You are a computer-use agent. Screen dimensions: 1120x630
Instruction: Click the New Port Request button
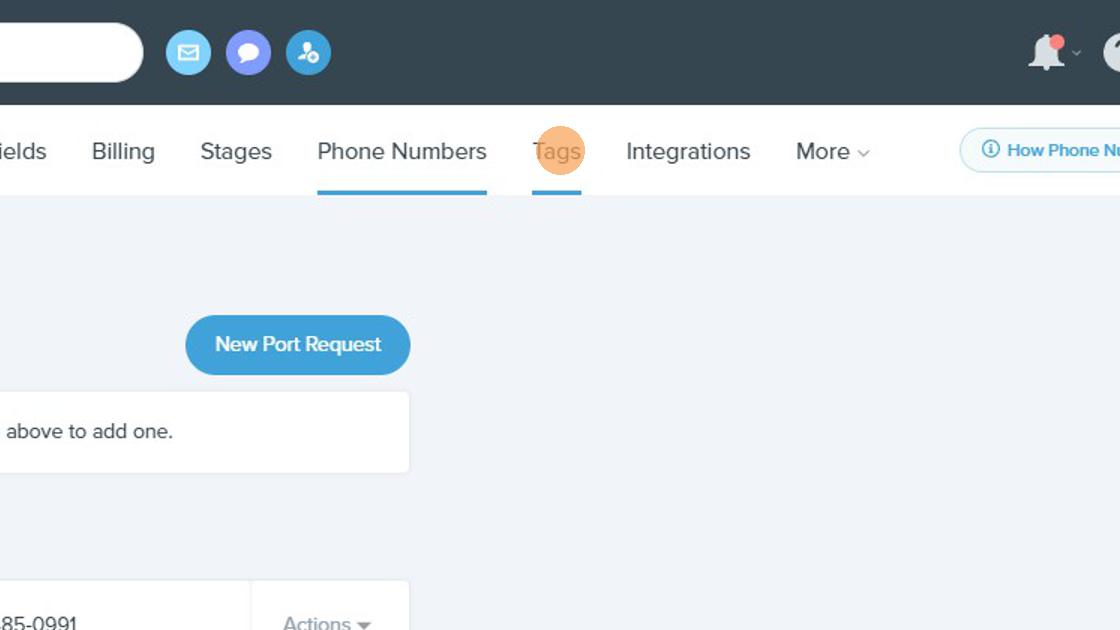[298, 345]
